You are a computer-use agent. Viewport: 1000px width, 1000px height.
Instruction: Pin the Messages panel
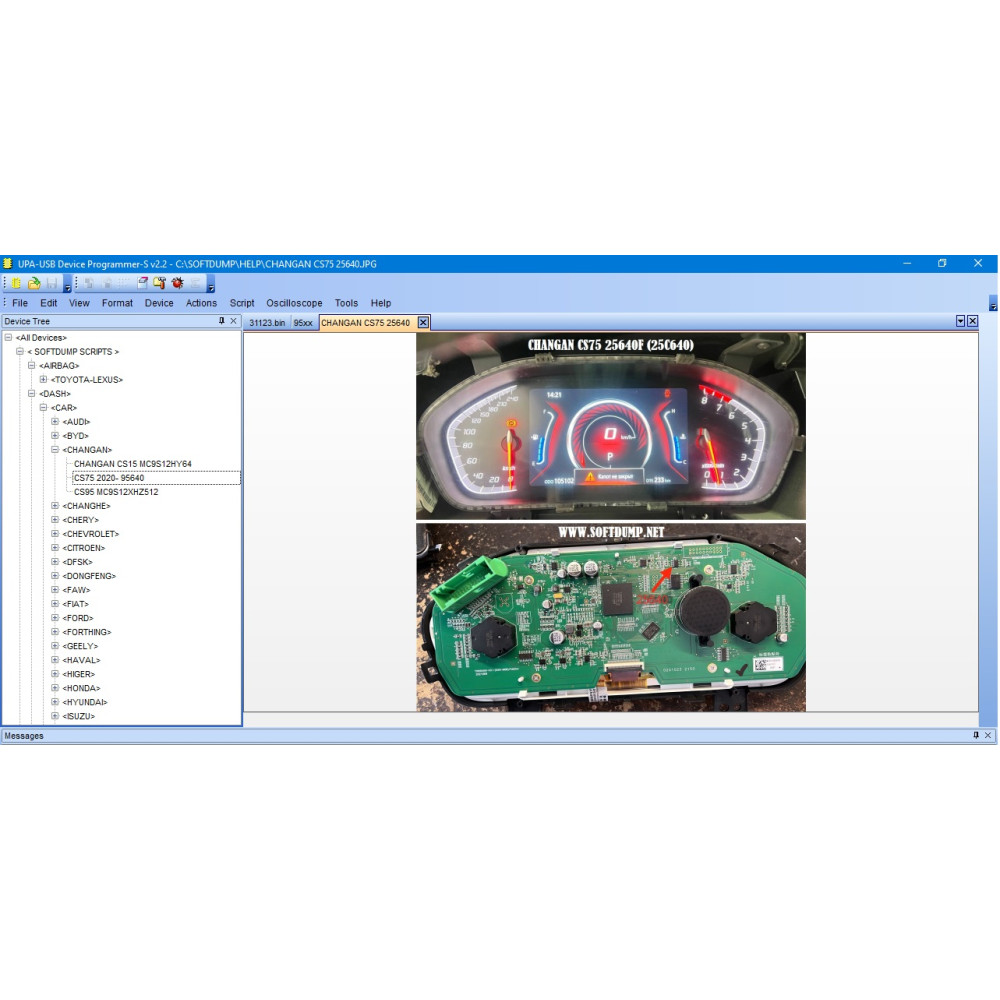[976, 736]
